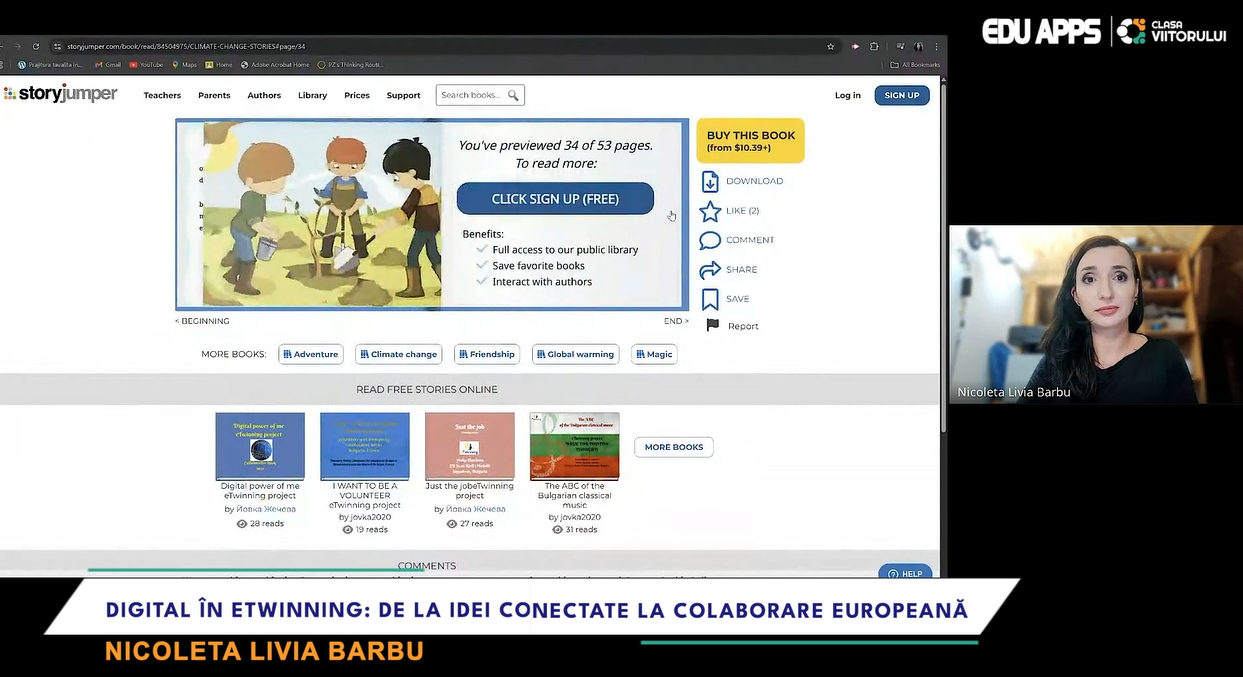Image resolution: width=1243 pixels, height=677 pixels.
Task: Open the Maps bookmark
Action: 185,65
